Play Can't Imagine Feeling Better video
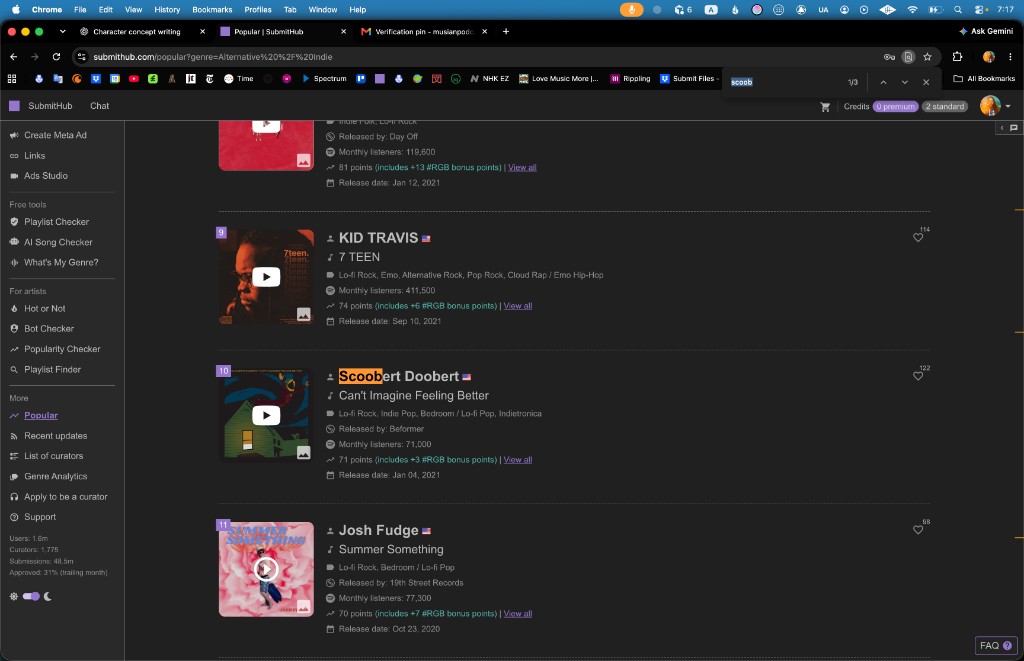This screenshot has height=661, width=1024. [x=266, y=415]
